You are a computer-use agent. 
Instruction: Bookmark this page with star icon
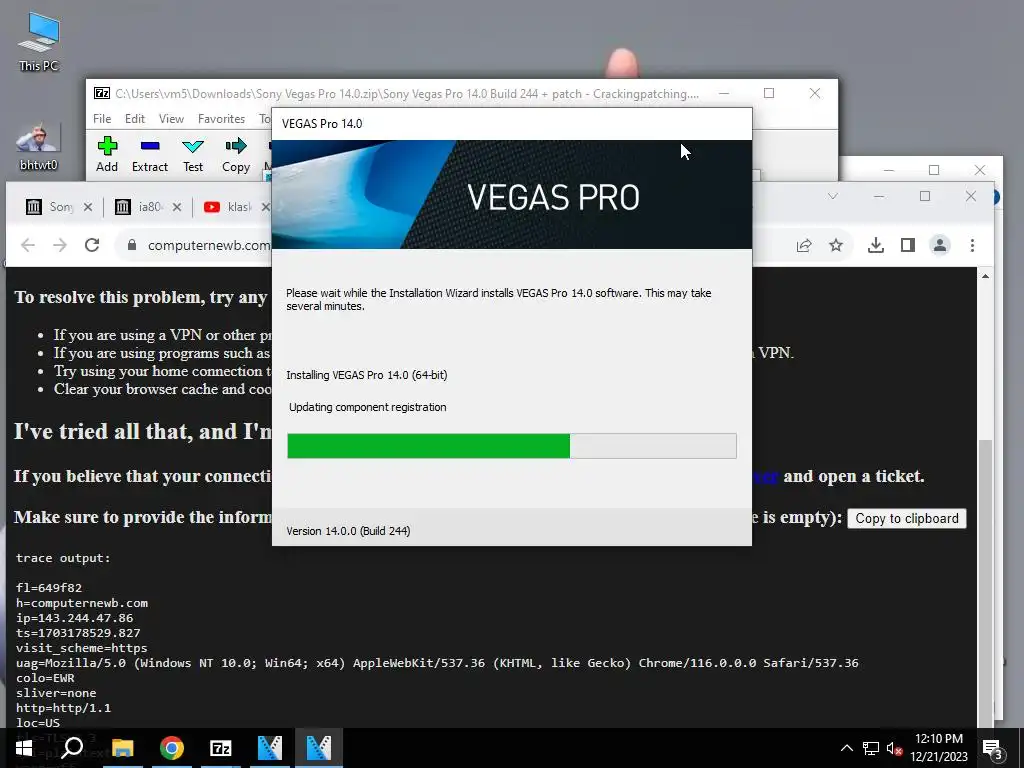836,245
